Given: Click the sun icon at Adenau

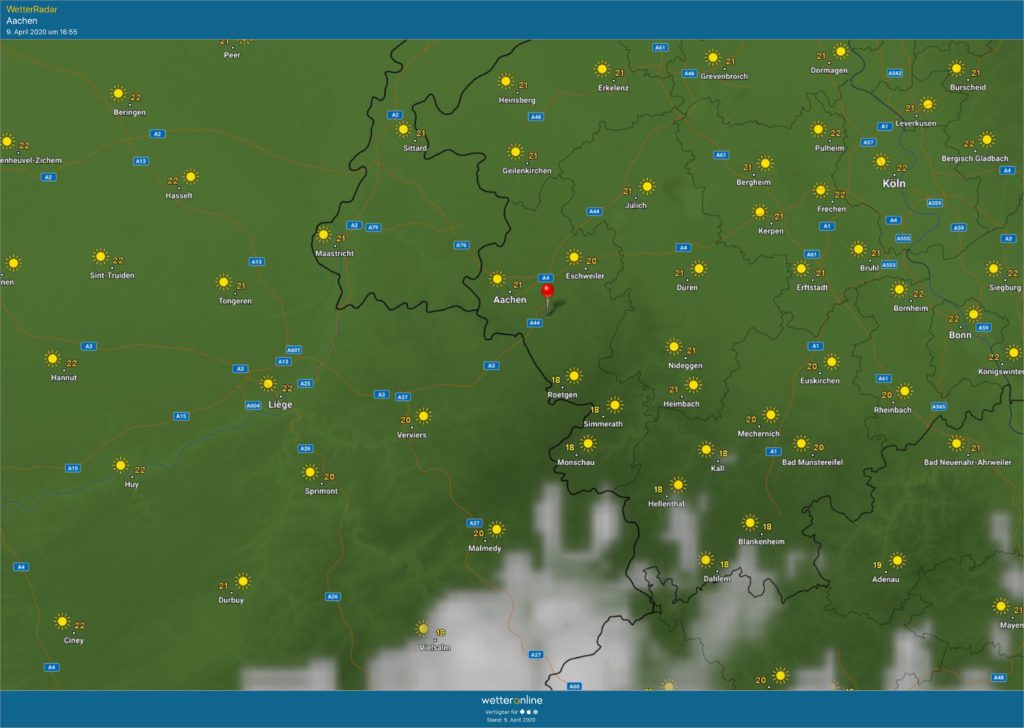Looking at the screenshot, I should [x=898, y=560].
